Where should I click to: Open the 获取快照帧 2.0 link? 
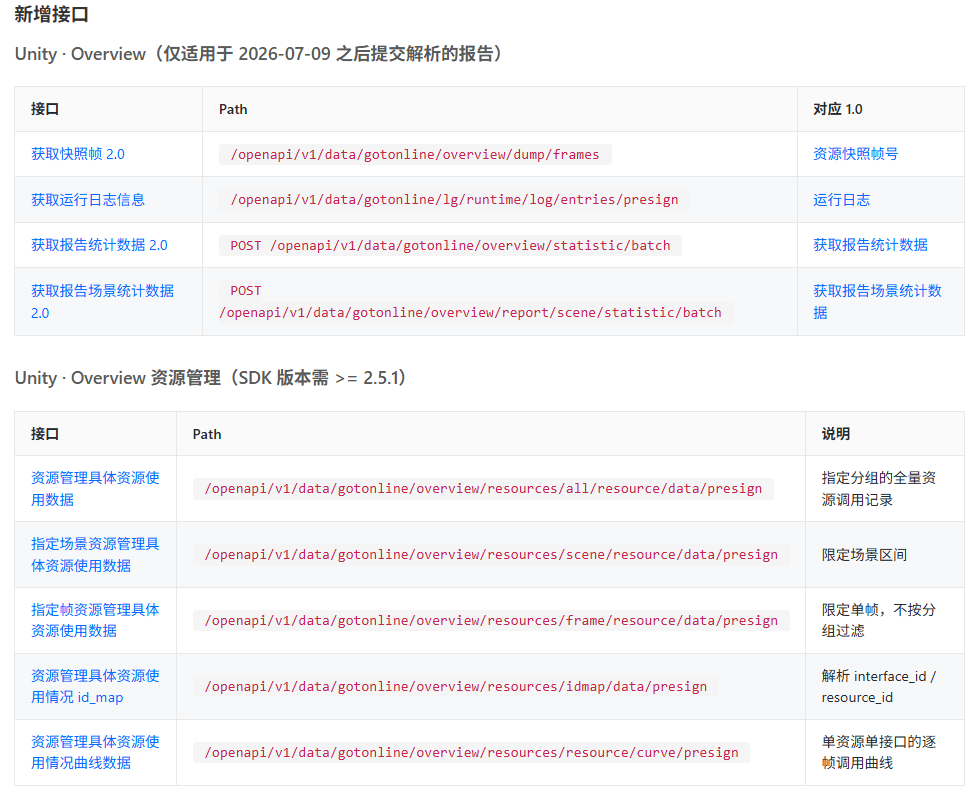(x=78, y=154)
